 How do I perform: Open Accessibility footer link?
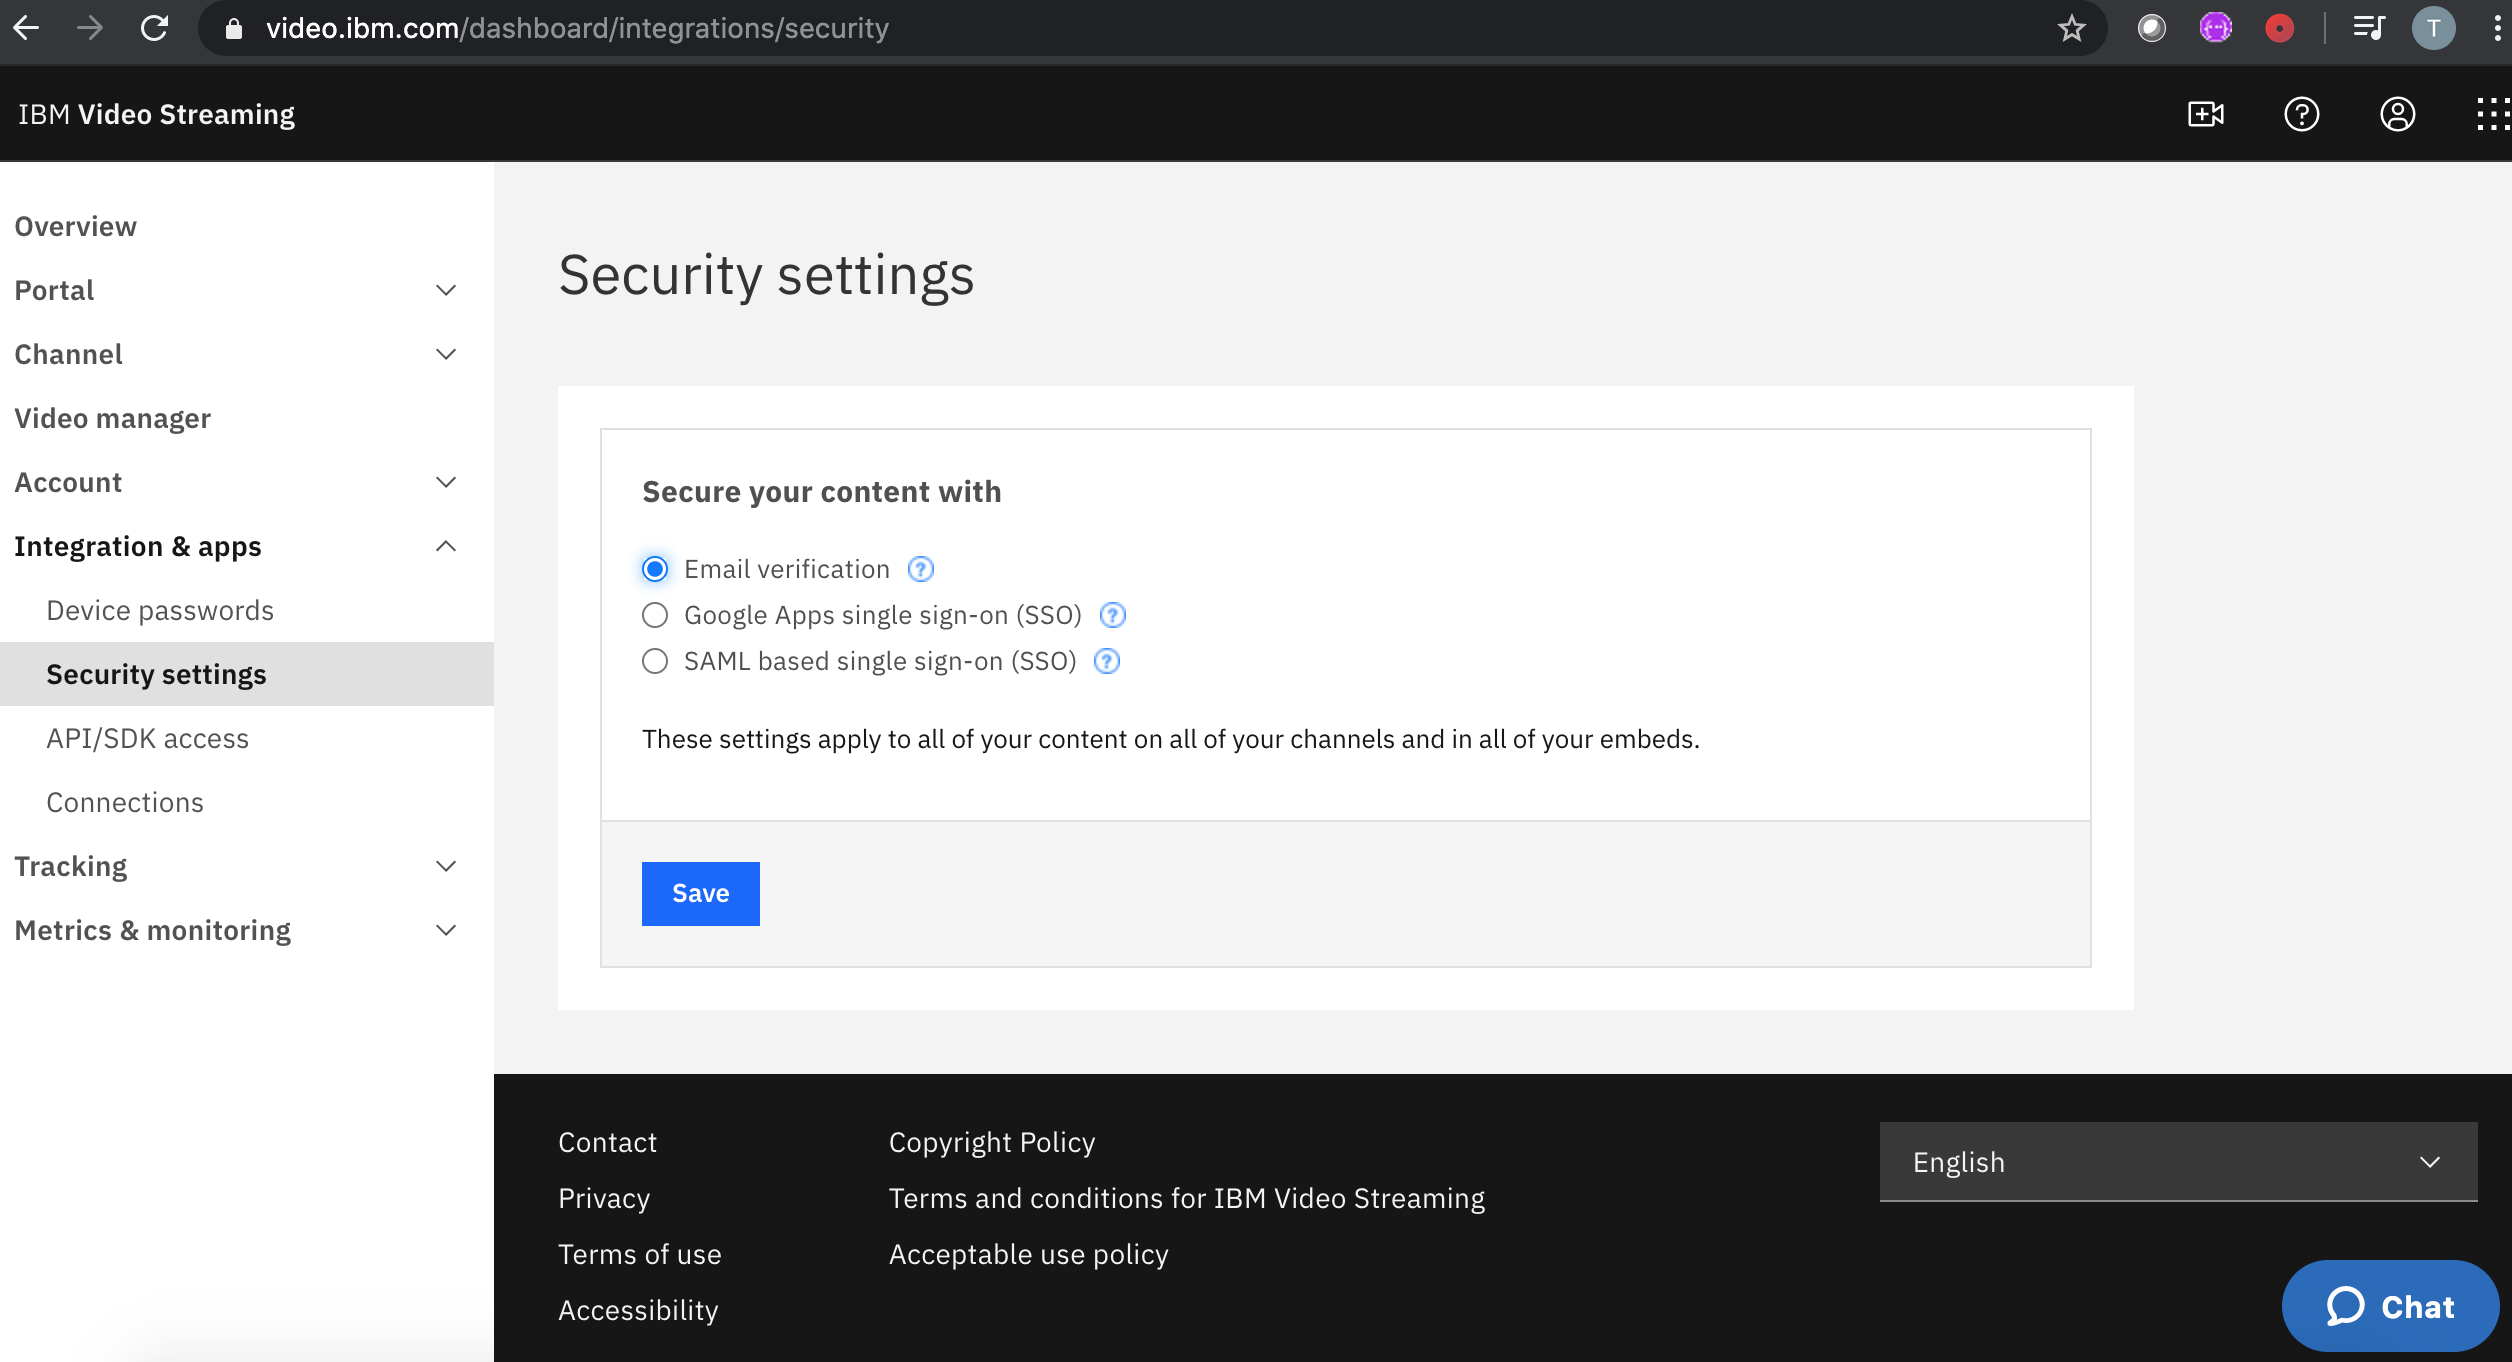[x=638, y=1310]
